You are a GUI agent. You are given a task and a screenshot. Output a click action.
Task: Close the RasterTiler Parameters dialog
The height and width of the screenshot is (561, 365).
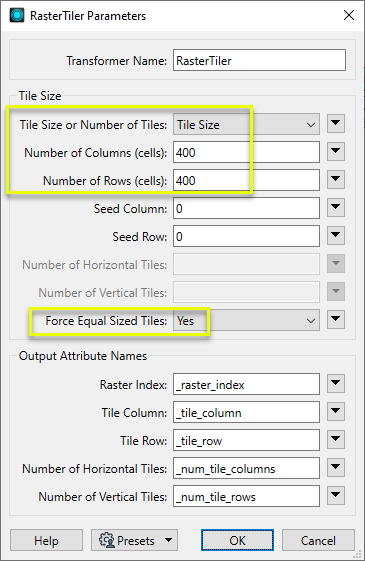pos(349,15)
